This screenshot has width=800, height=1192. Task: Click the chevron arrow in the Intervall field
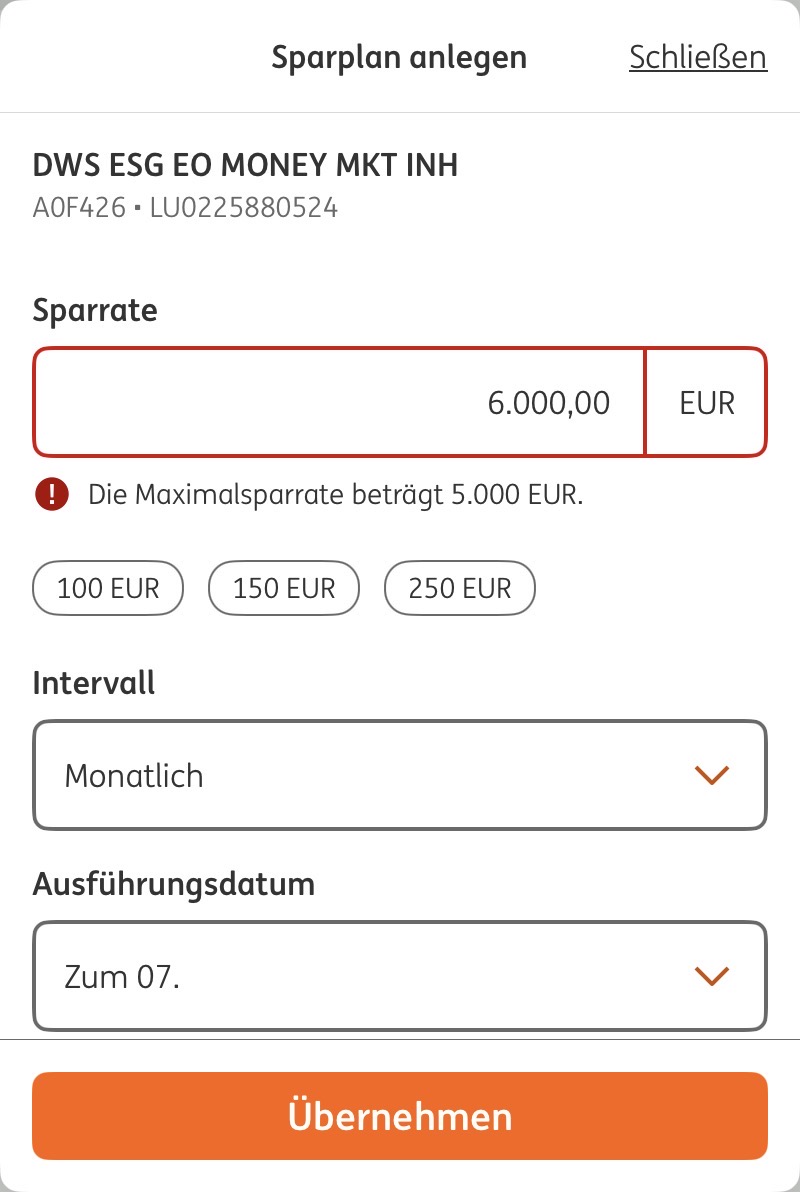click(x=711, y=775)
